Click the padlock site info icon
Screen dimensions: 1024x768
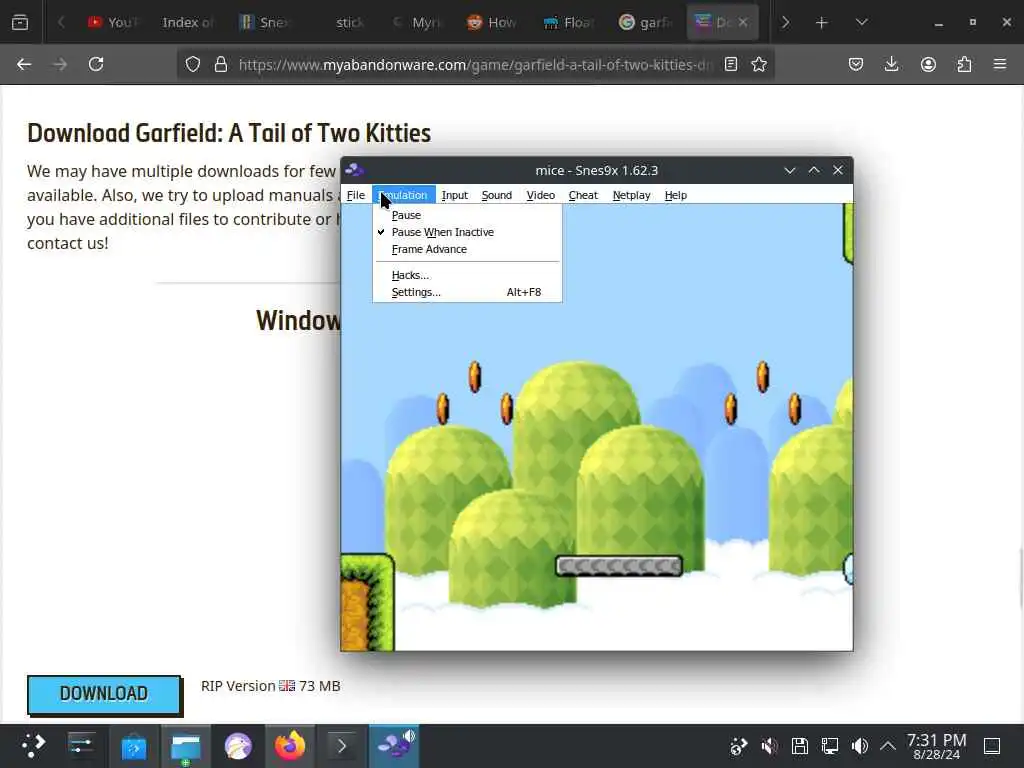point(221,64)
